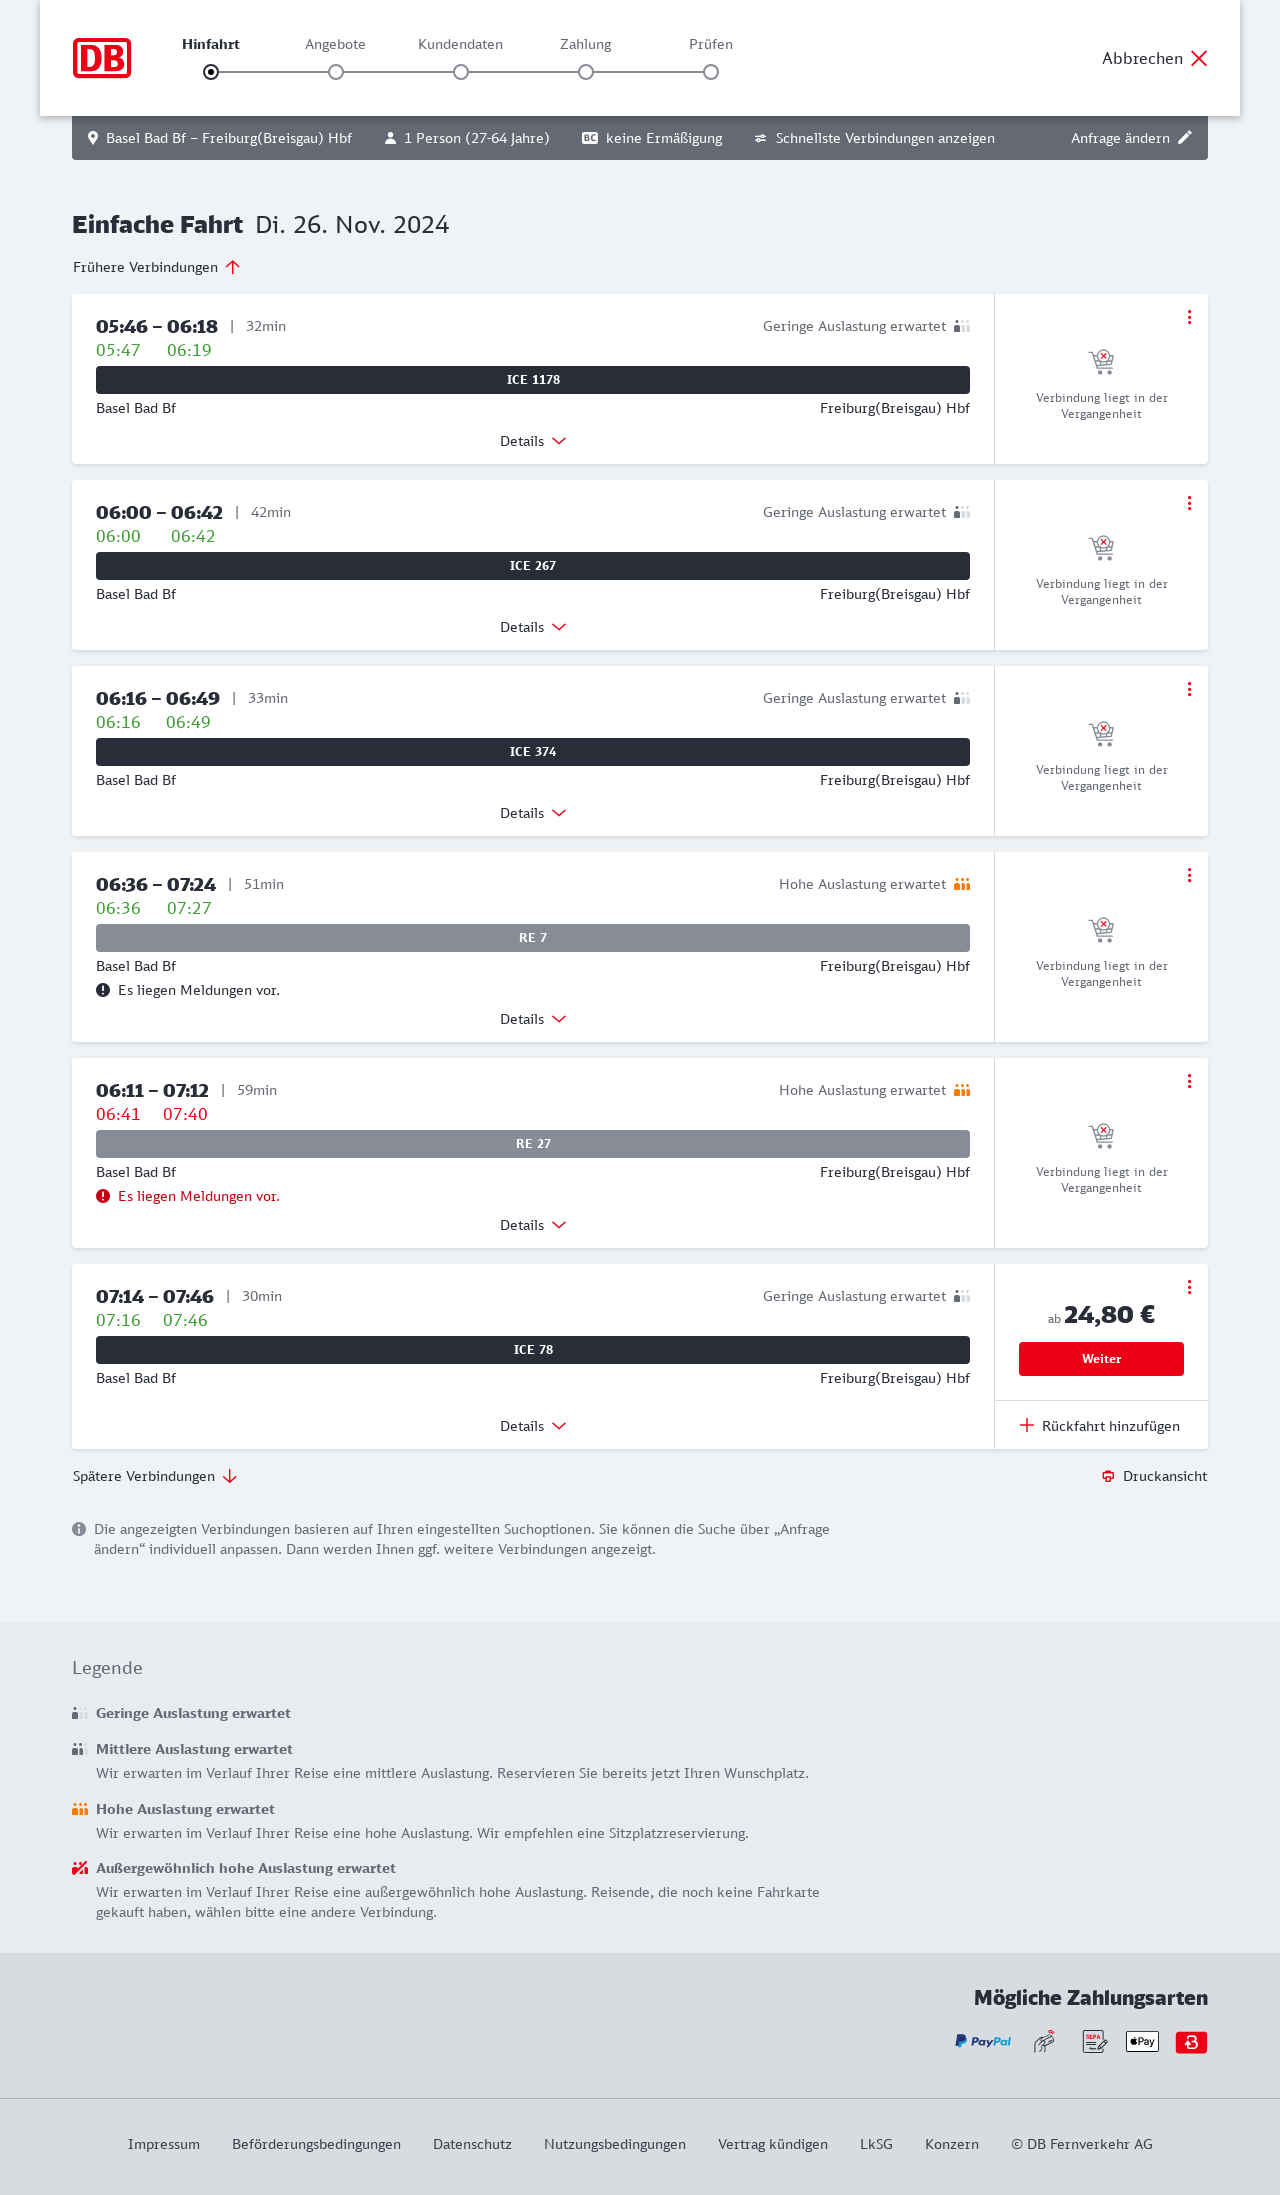Click the pencil icon beside Anfrage ändern
Screen dimensions: 1280x2195
click(1185, 138)
